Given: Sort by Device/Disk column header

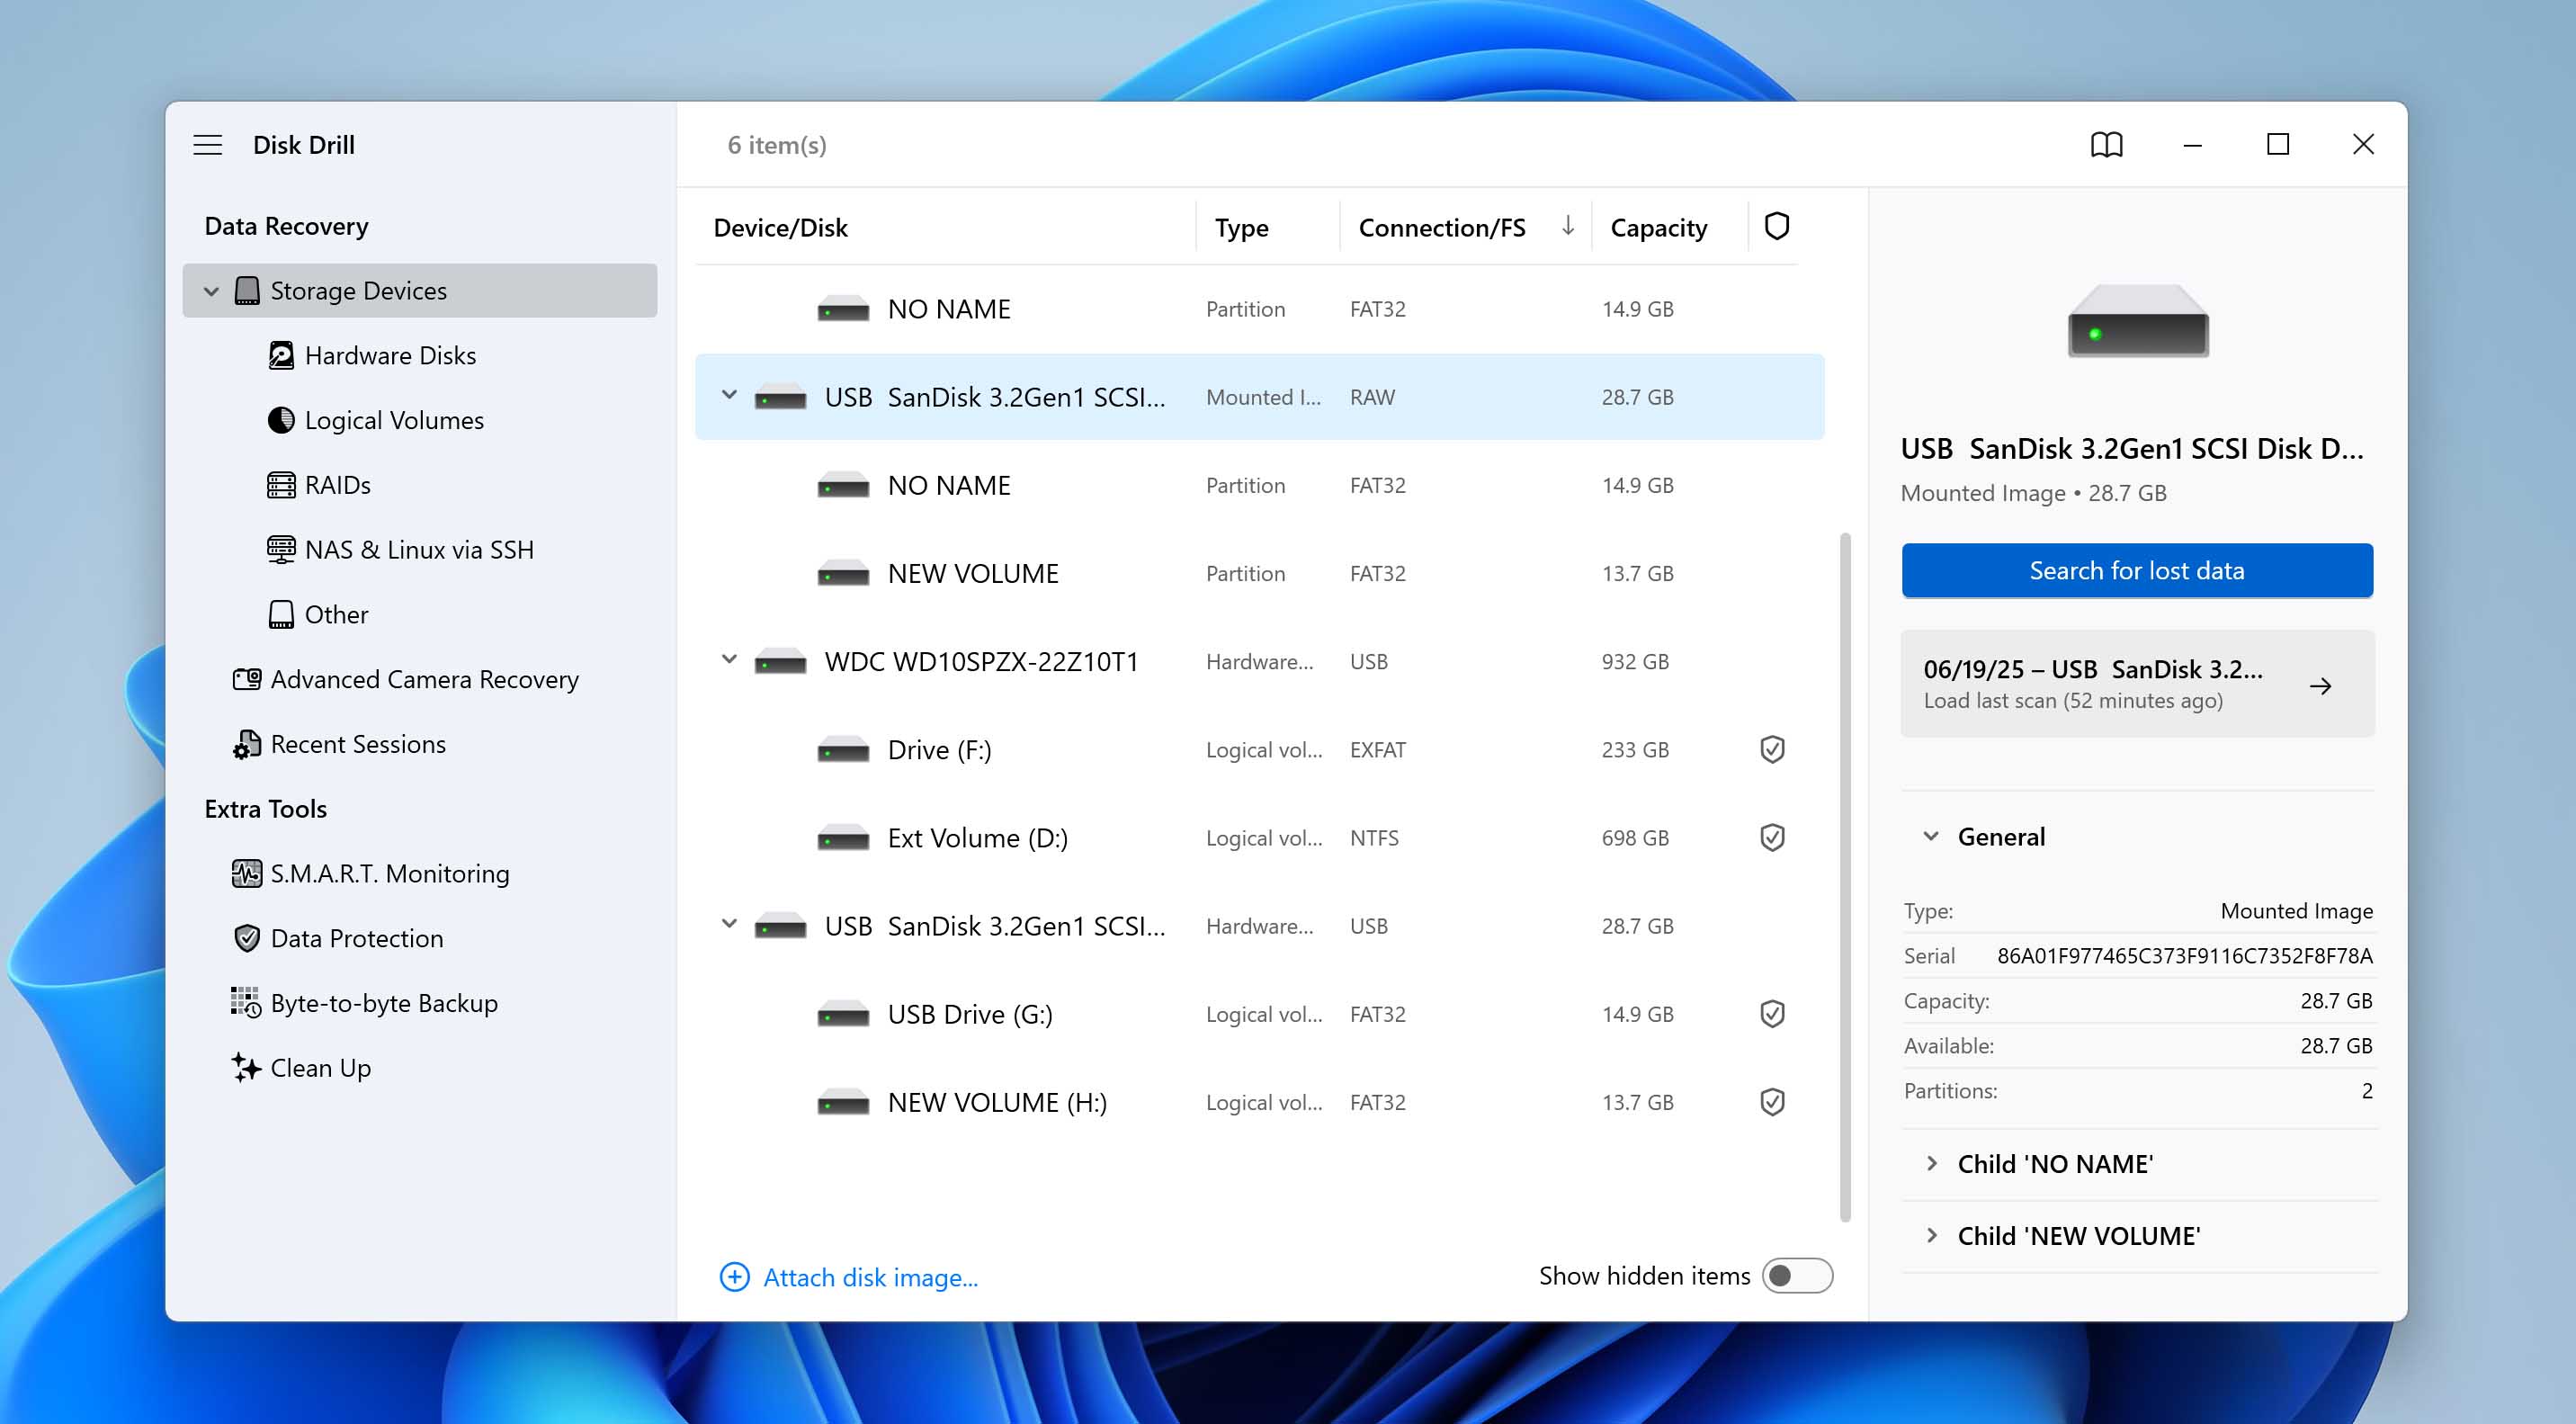Looking at the screenshot, I should (x=780, y=228).
